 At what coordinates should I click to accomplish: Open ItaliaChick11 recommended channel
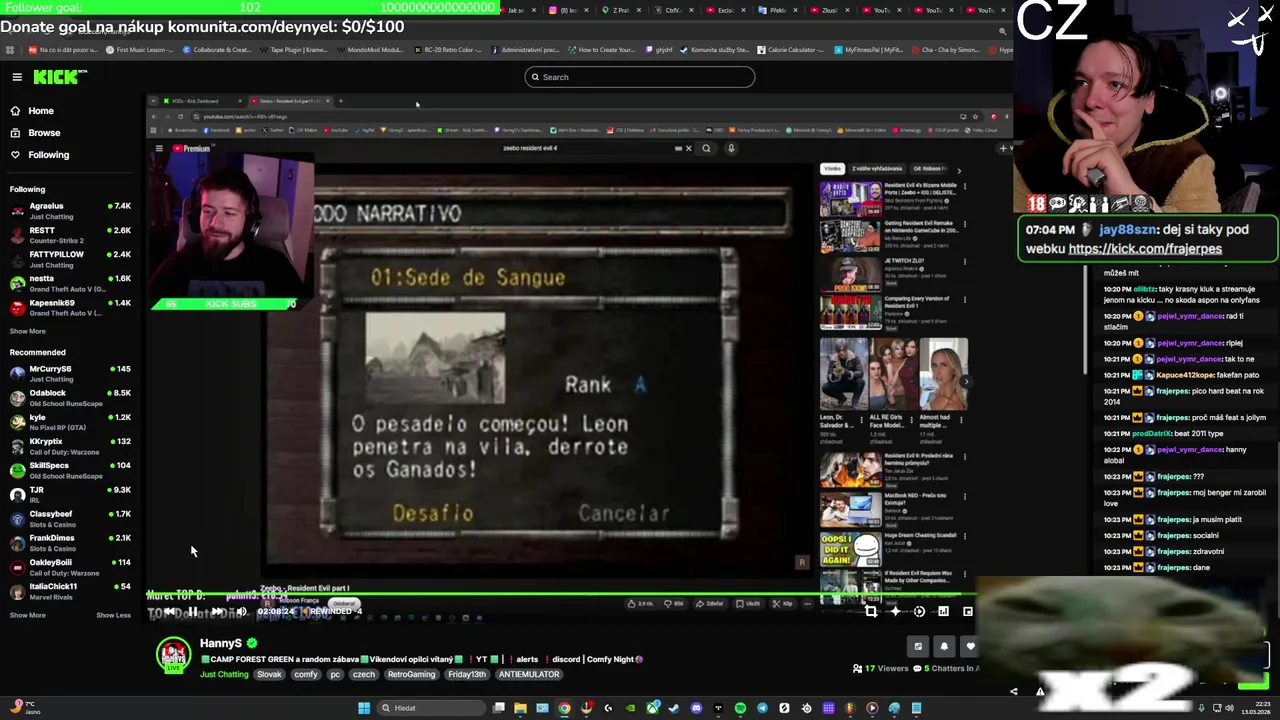coord(70,590)
